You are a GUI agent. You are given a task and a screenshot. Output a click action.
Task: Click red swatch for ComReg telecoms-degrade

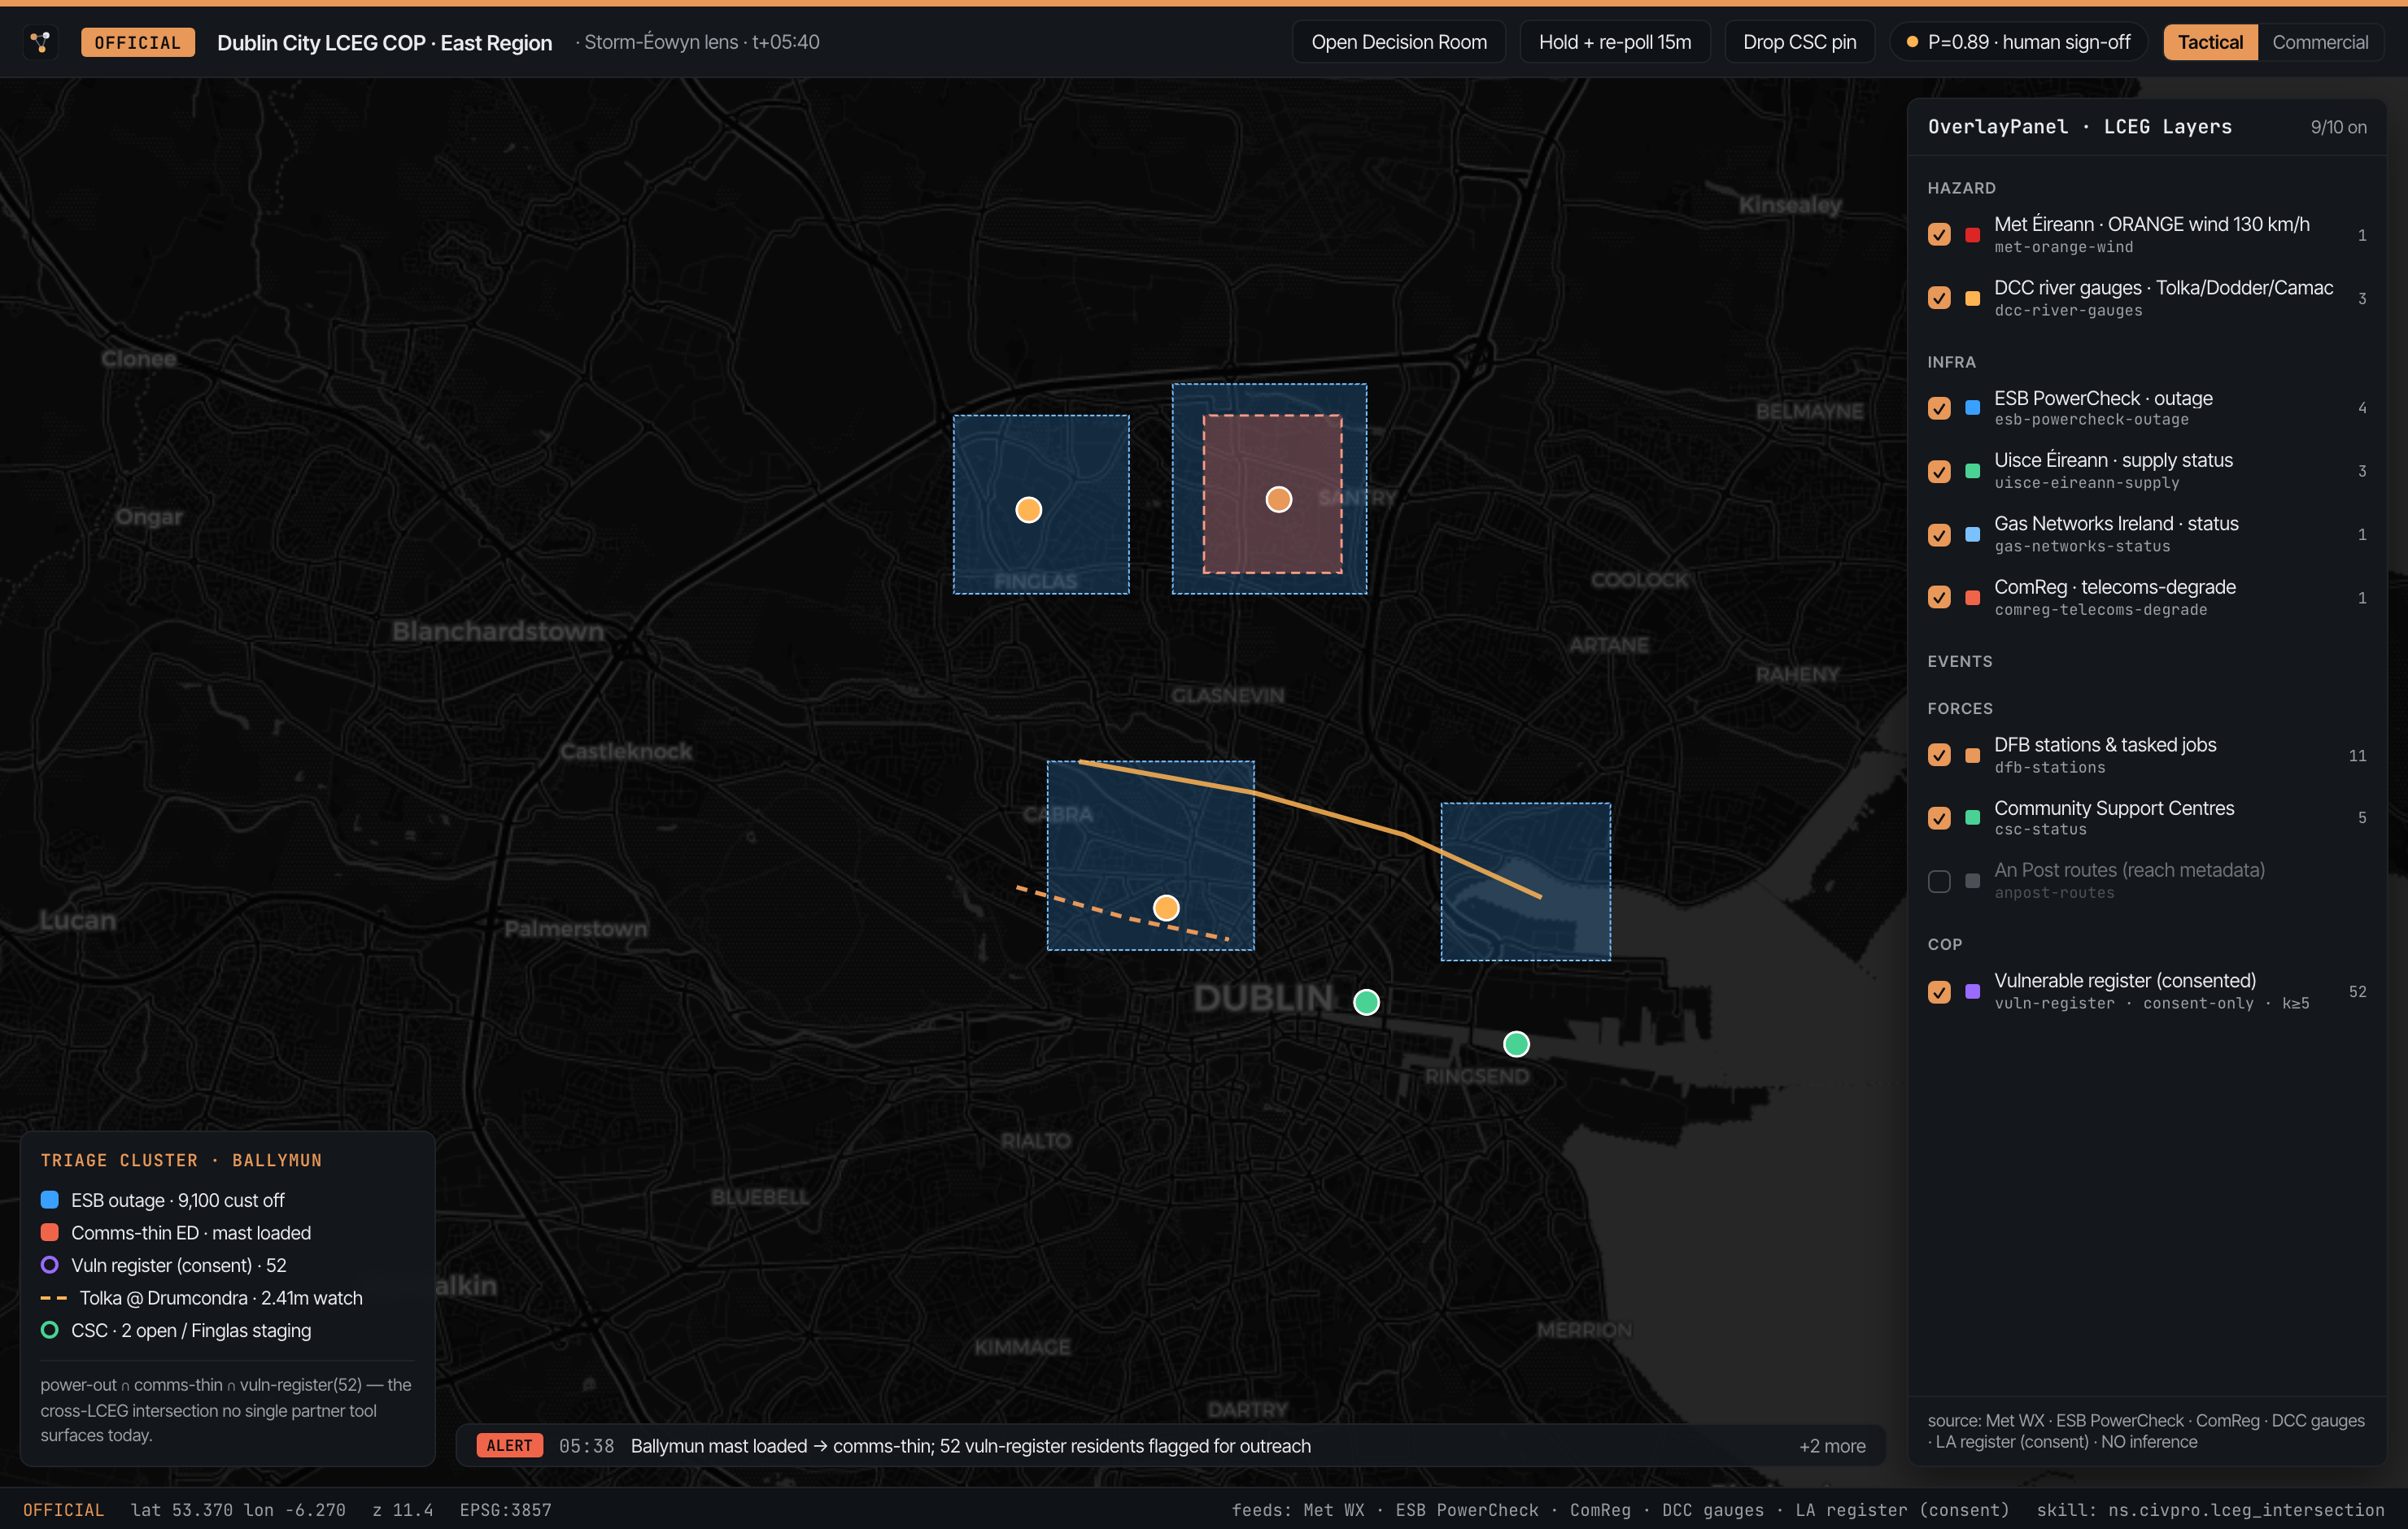[x=1972, y=597]
